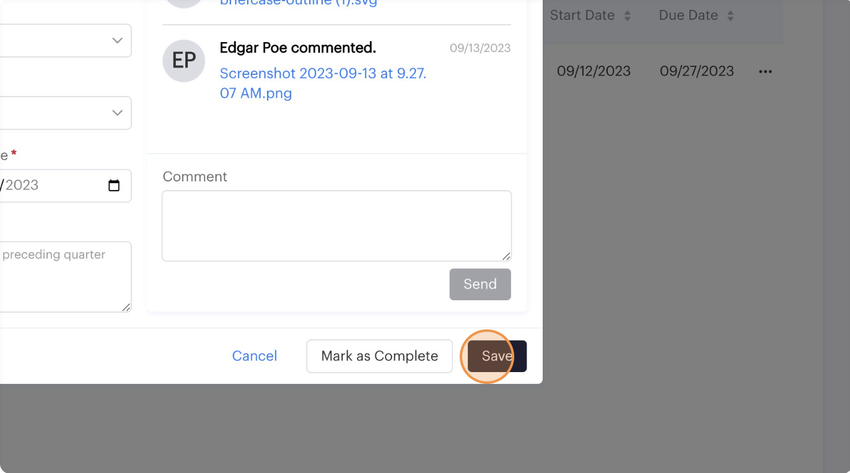Open the three-dots row actions menu
850x473 pixels.
(x=766, y=72)
